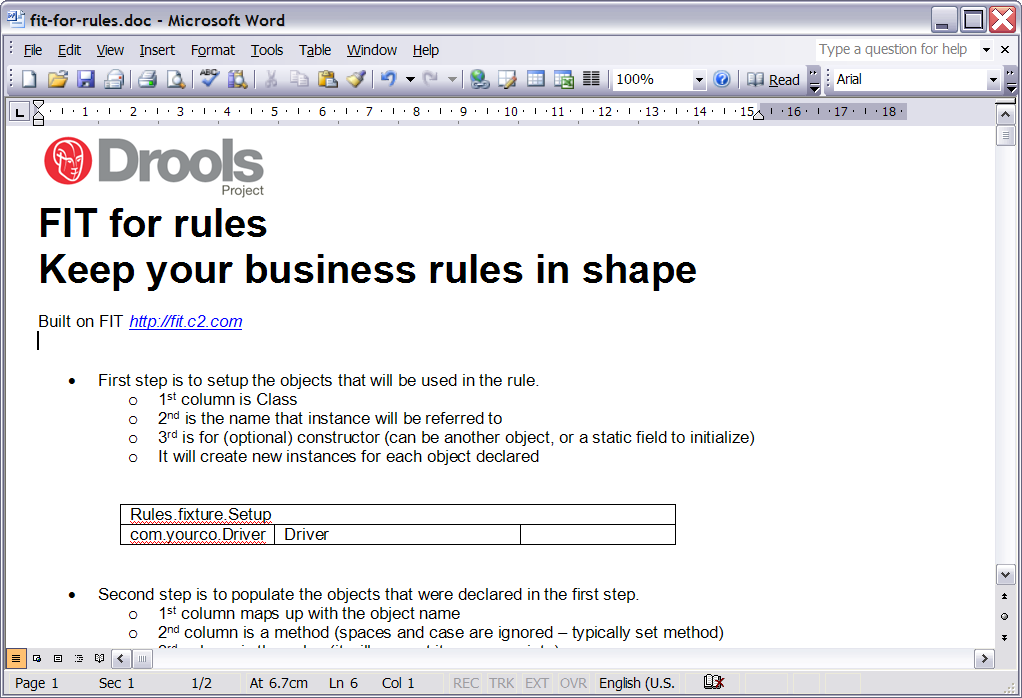The image size is (1022, 698).
Task: Cut the selection with the scissors icon
Action: tap(270, 80)
